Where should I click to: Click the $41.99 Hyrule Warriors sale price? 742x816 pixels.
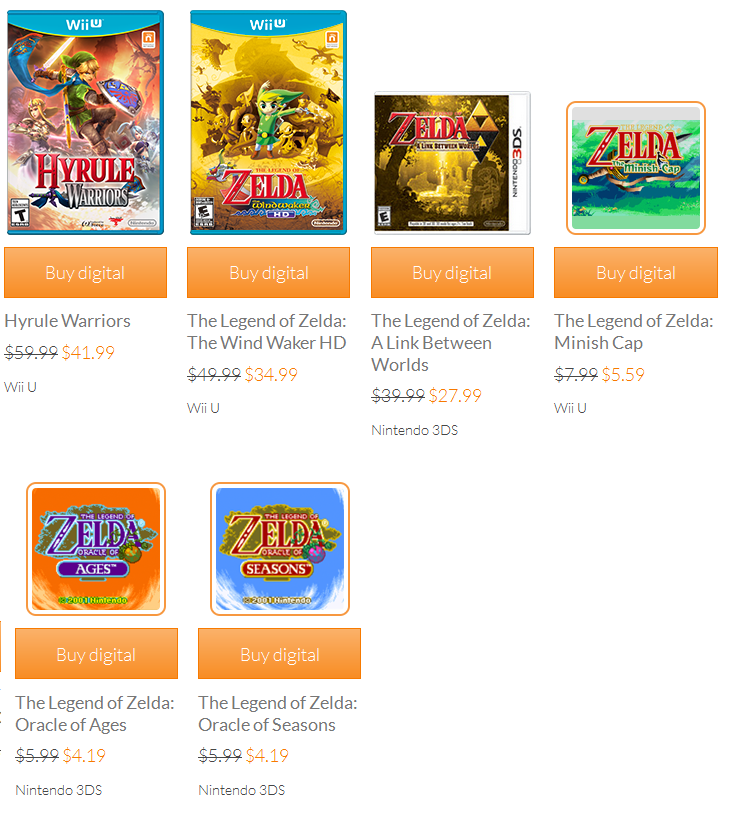coord(88,353)
